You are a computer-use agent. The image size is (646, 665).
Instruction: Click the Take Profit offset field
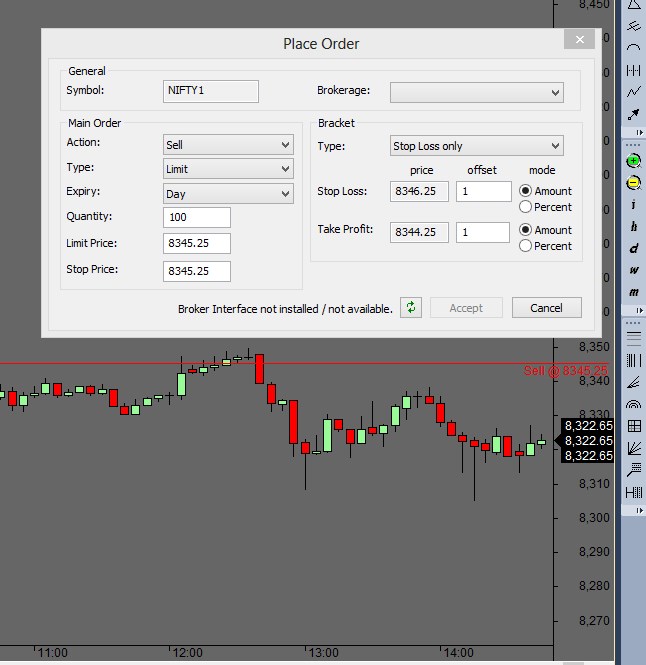click(x=483, y=232)
